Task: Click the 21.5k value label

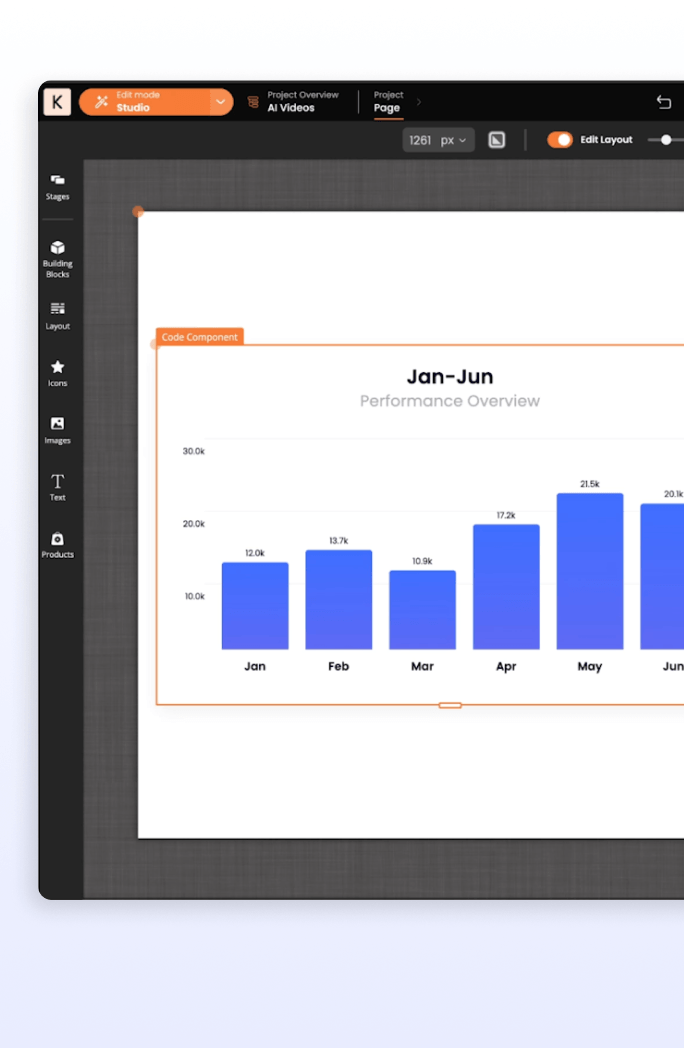Action: (x=590, y=484)
